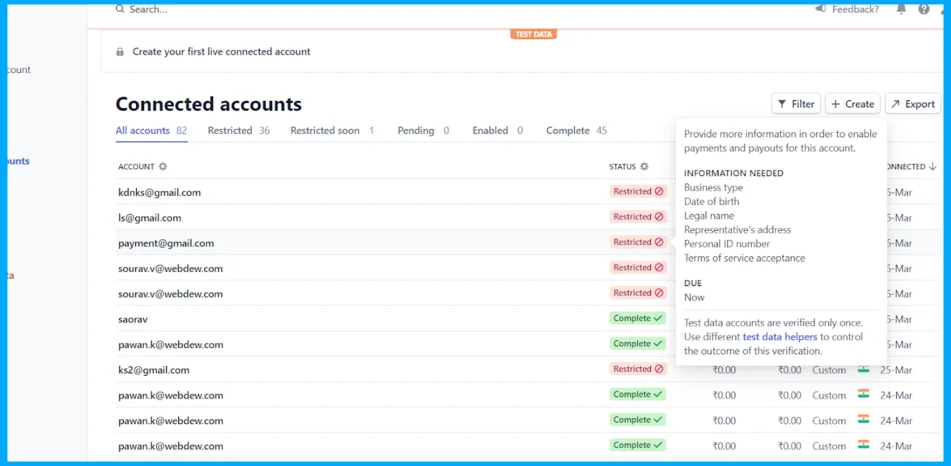Click the search magnifier icon
Image resolution: width=951 pixels, height=466 pixels.
(120, 9)
